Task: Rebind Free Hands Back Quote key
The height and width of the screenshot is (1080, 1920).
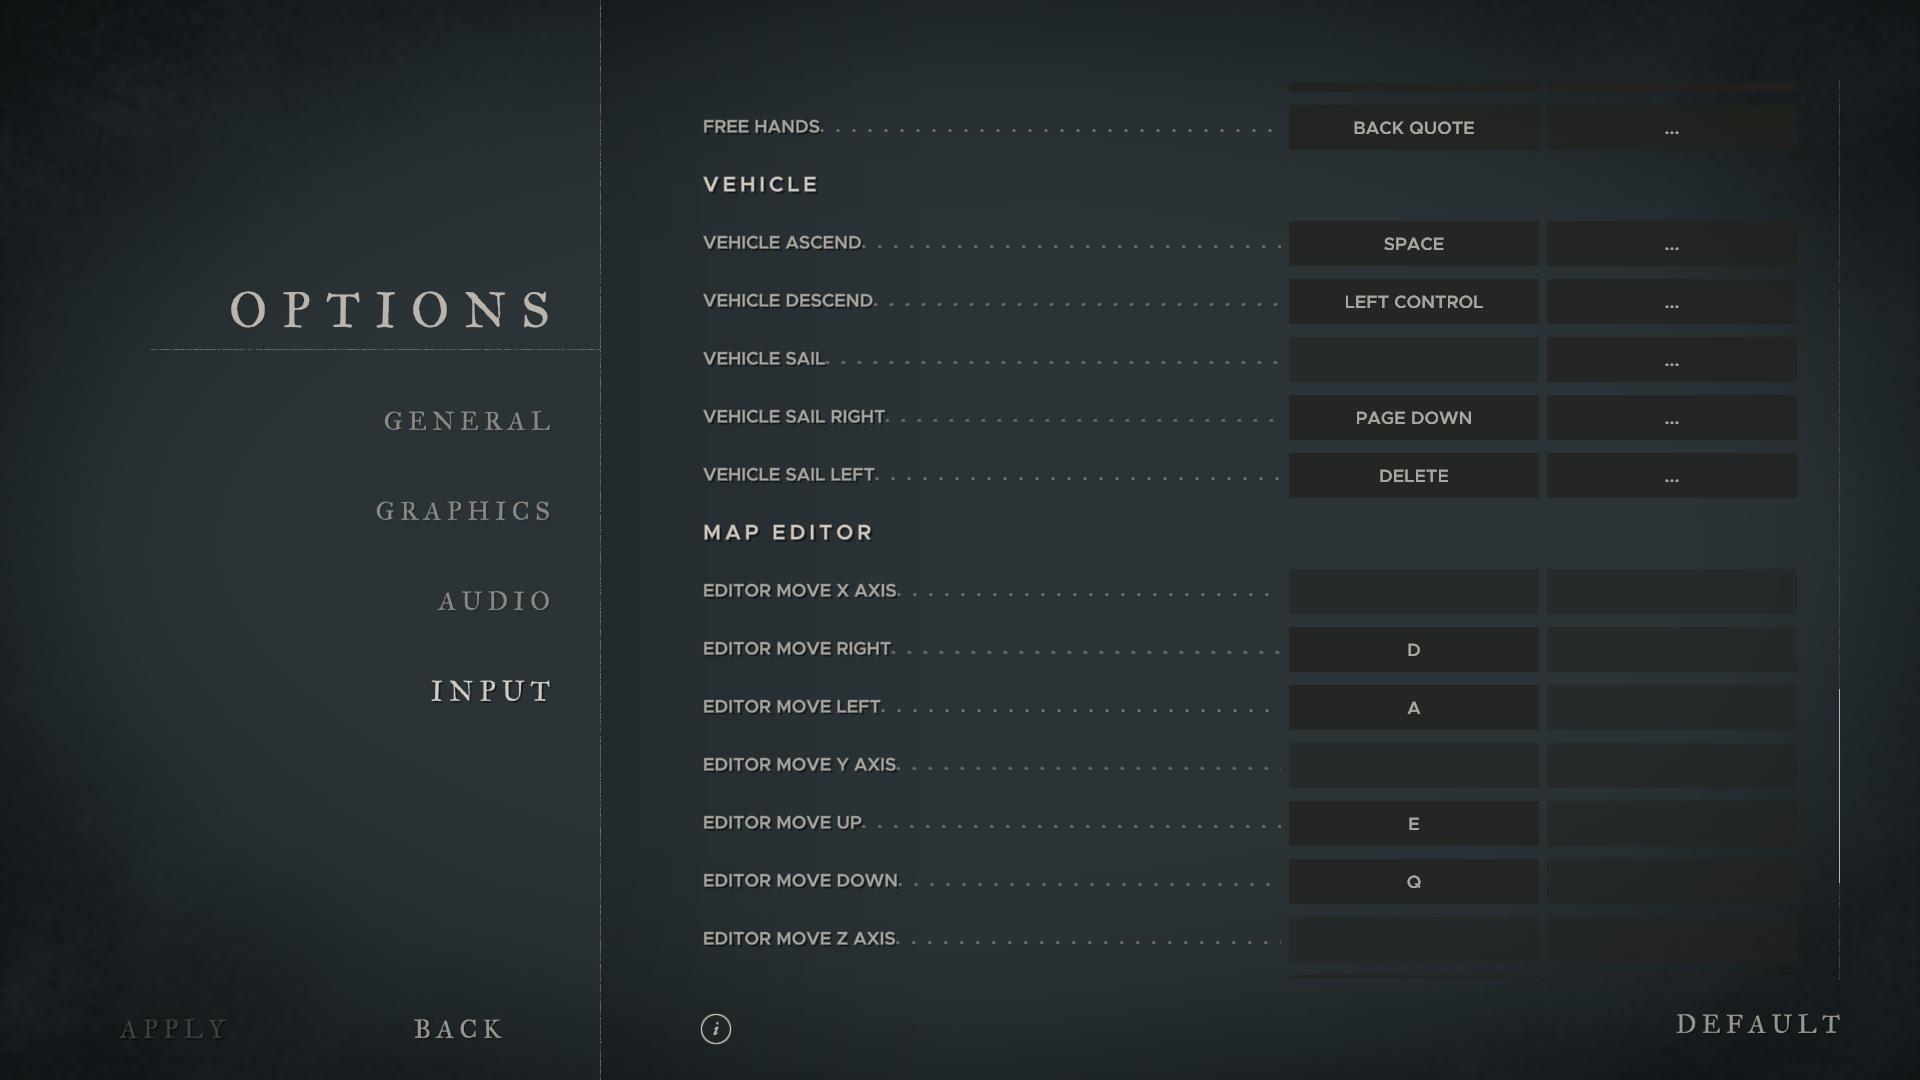Action: (x=1413, y=128)
